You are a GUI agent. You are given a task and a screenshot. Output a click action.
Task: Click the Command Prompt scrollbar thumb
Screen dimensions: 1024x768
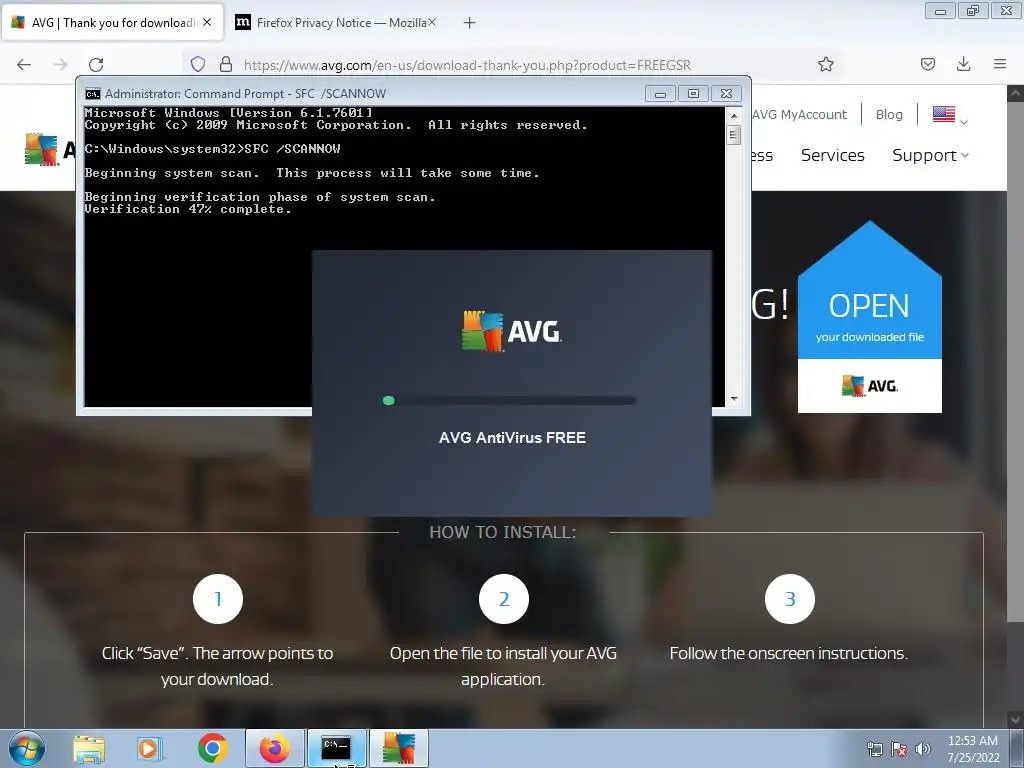[734, 135]
